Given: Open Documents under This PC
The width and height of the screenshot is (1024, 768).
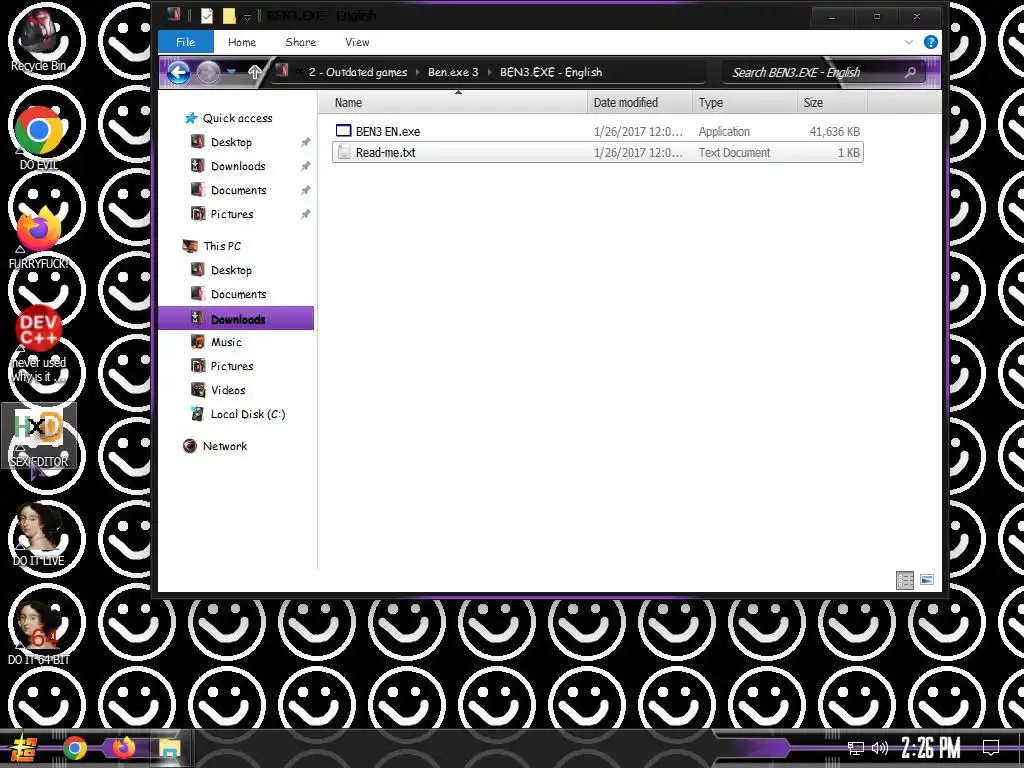Looking at the screenshot, I should point(229,294).
